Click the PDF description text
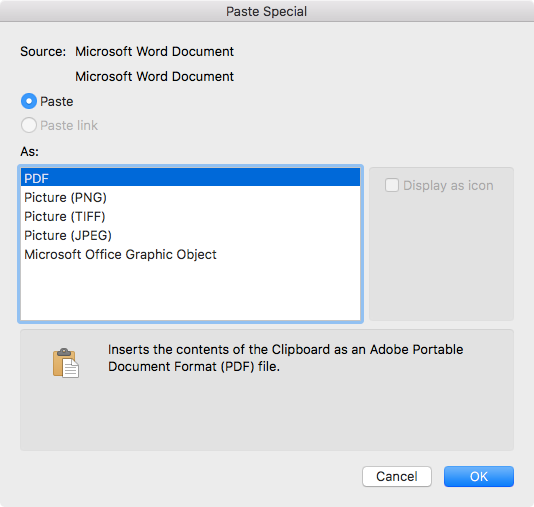This screenshot has width=534, height=507. pyautogui.click(x=285, y=358)
